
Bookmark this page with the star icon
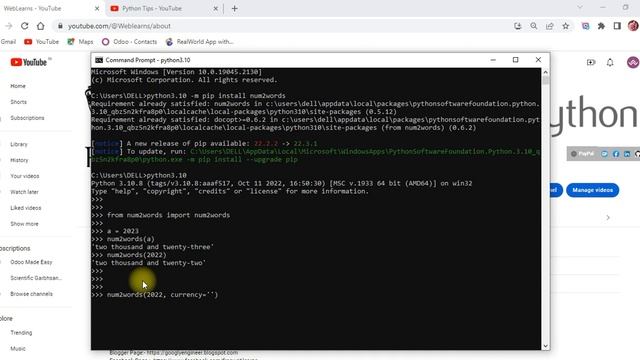click(x=566, y=26)
